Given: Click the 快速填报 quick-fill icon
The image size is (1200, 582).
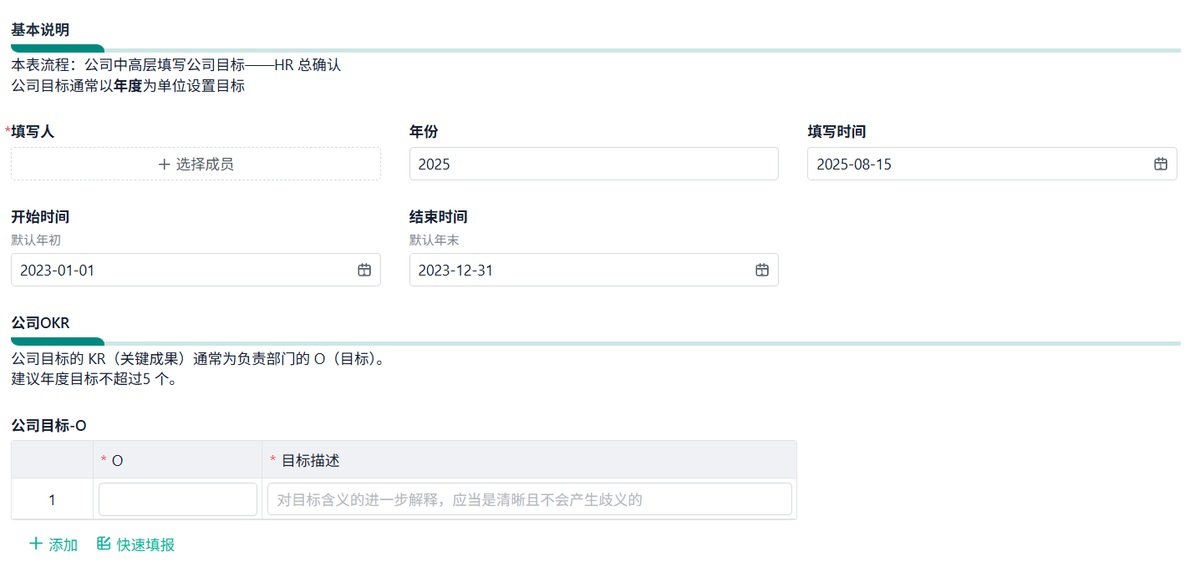Looking at the screenshot, I should click(x=104, y=545).
